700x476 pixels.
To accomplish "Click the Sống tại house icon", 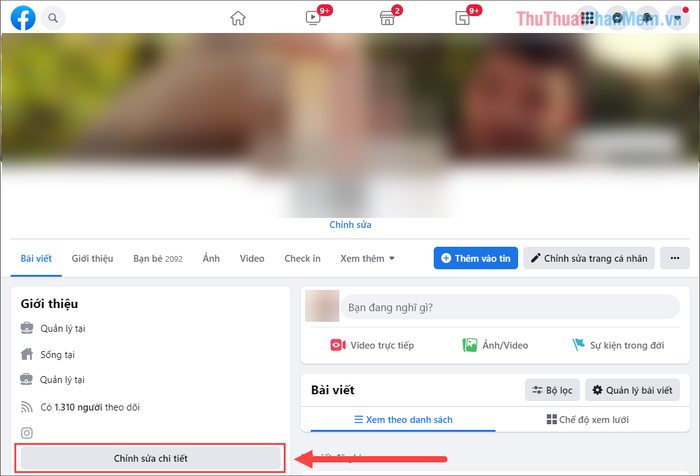I will [27, 354].
